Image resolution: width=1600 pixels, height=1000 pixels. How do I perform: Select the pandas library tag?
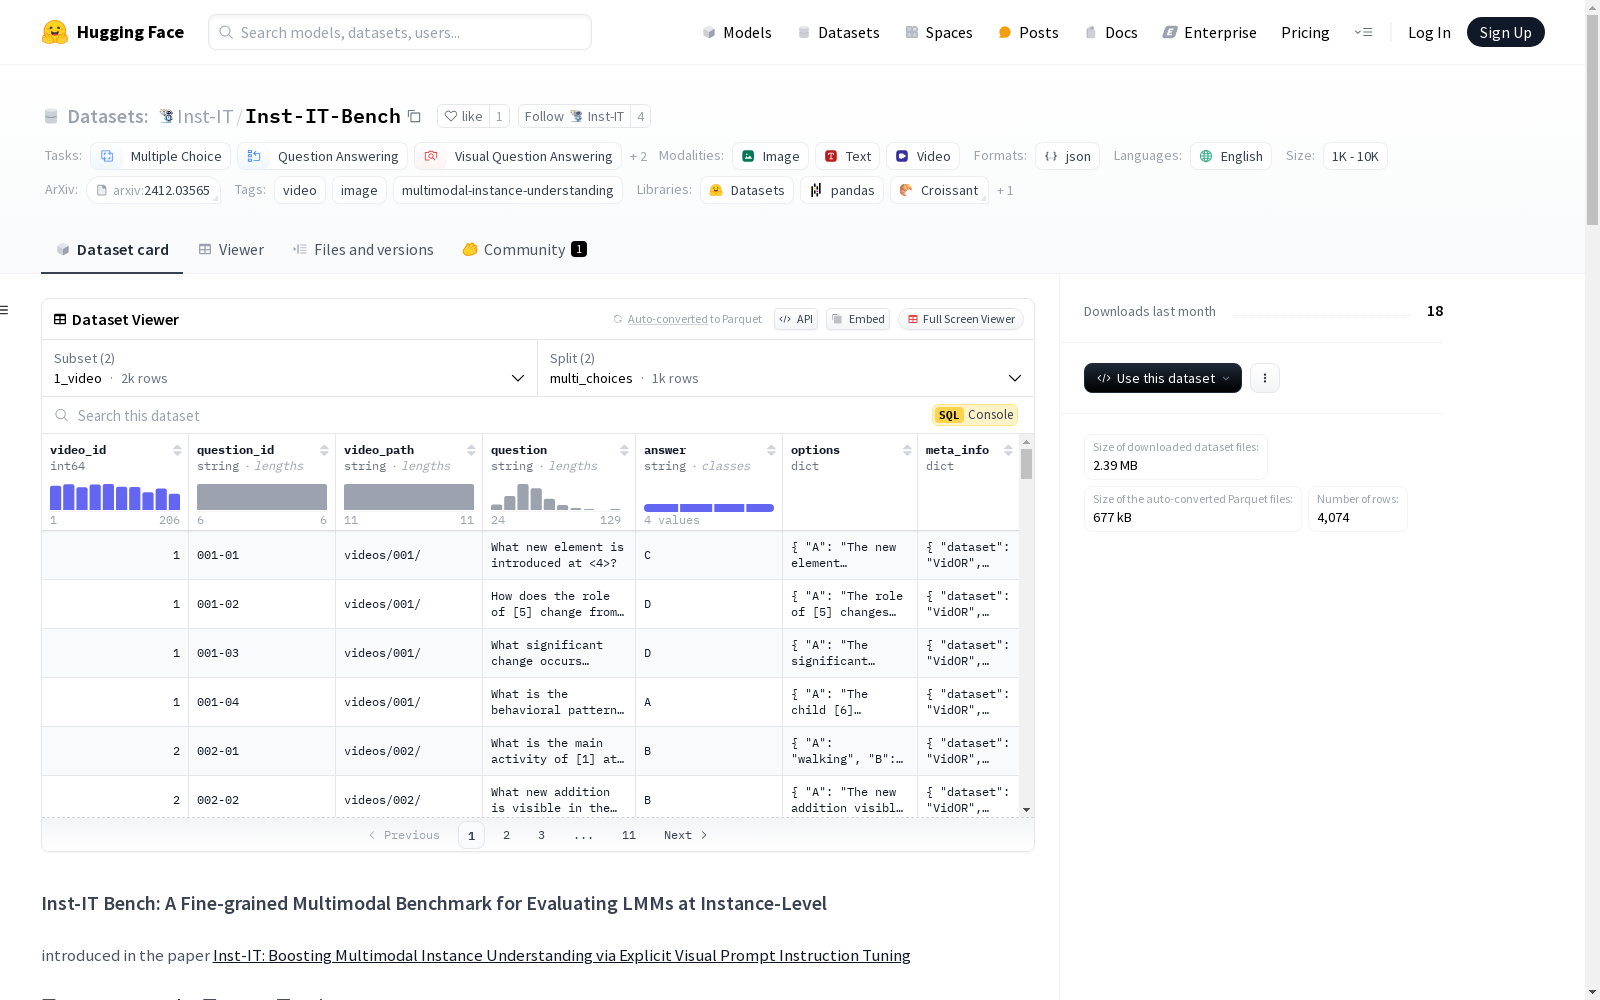click(842, 190)
